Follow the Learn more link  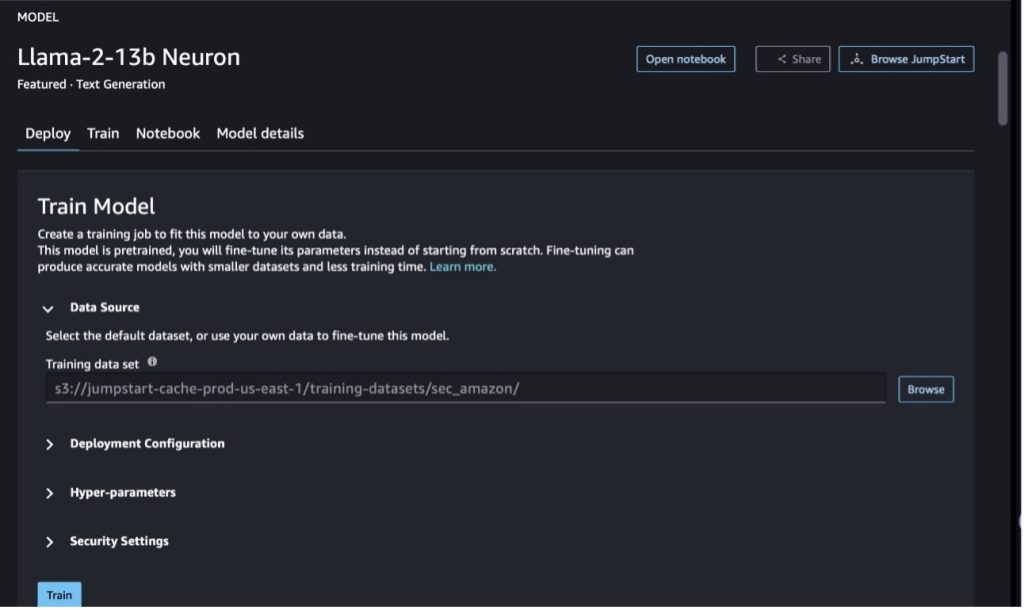tap(462, 267)
